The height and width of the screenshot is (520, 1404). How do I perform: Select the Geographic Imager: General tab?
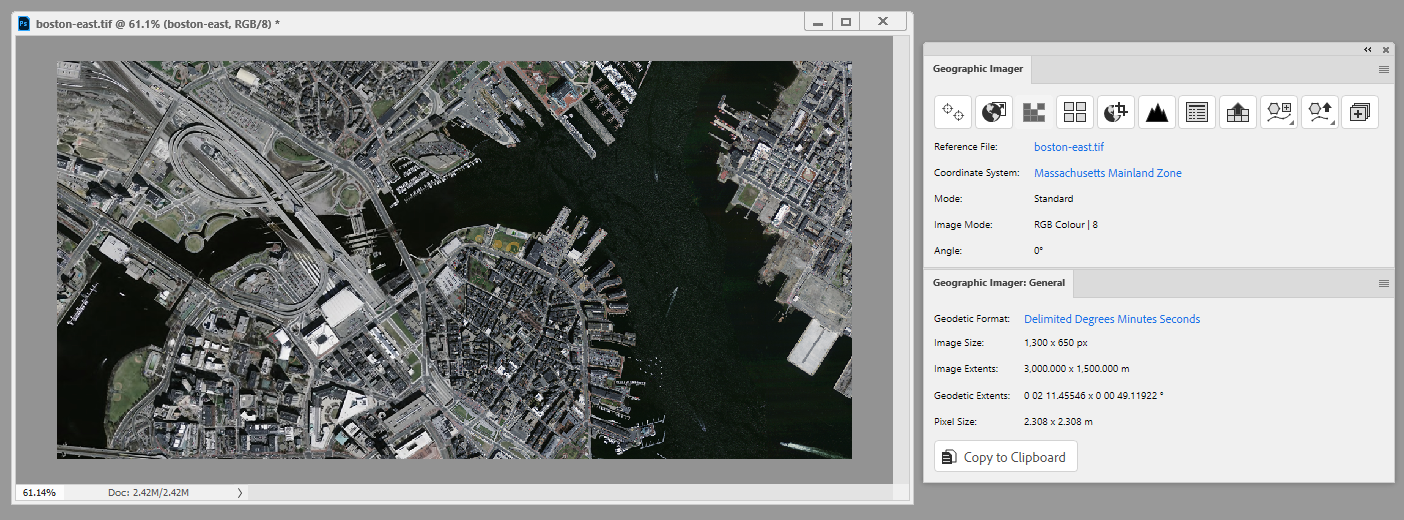click(x=999, y=283)
